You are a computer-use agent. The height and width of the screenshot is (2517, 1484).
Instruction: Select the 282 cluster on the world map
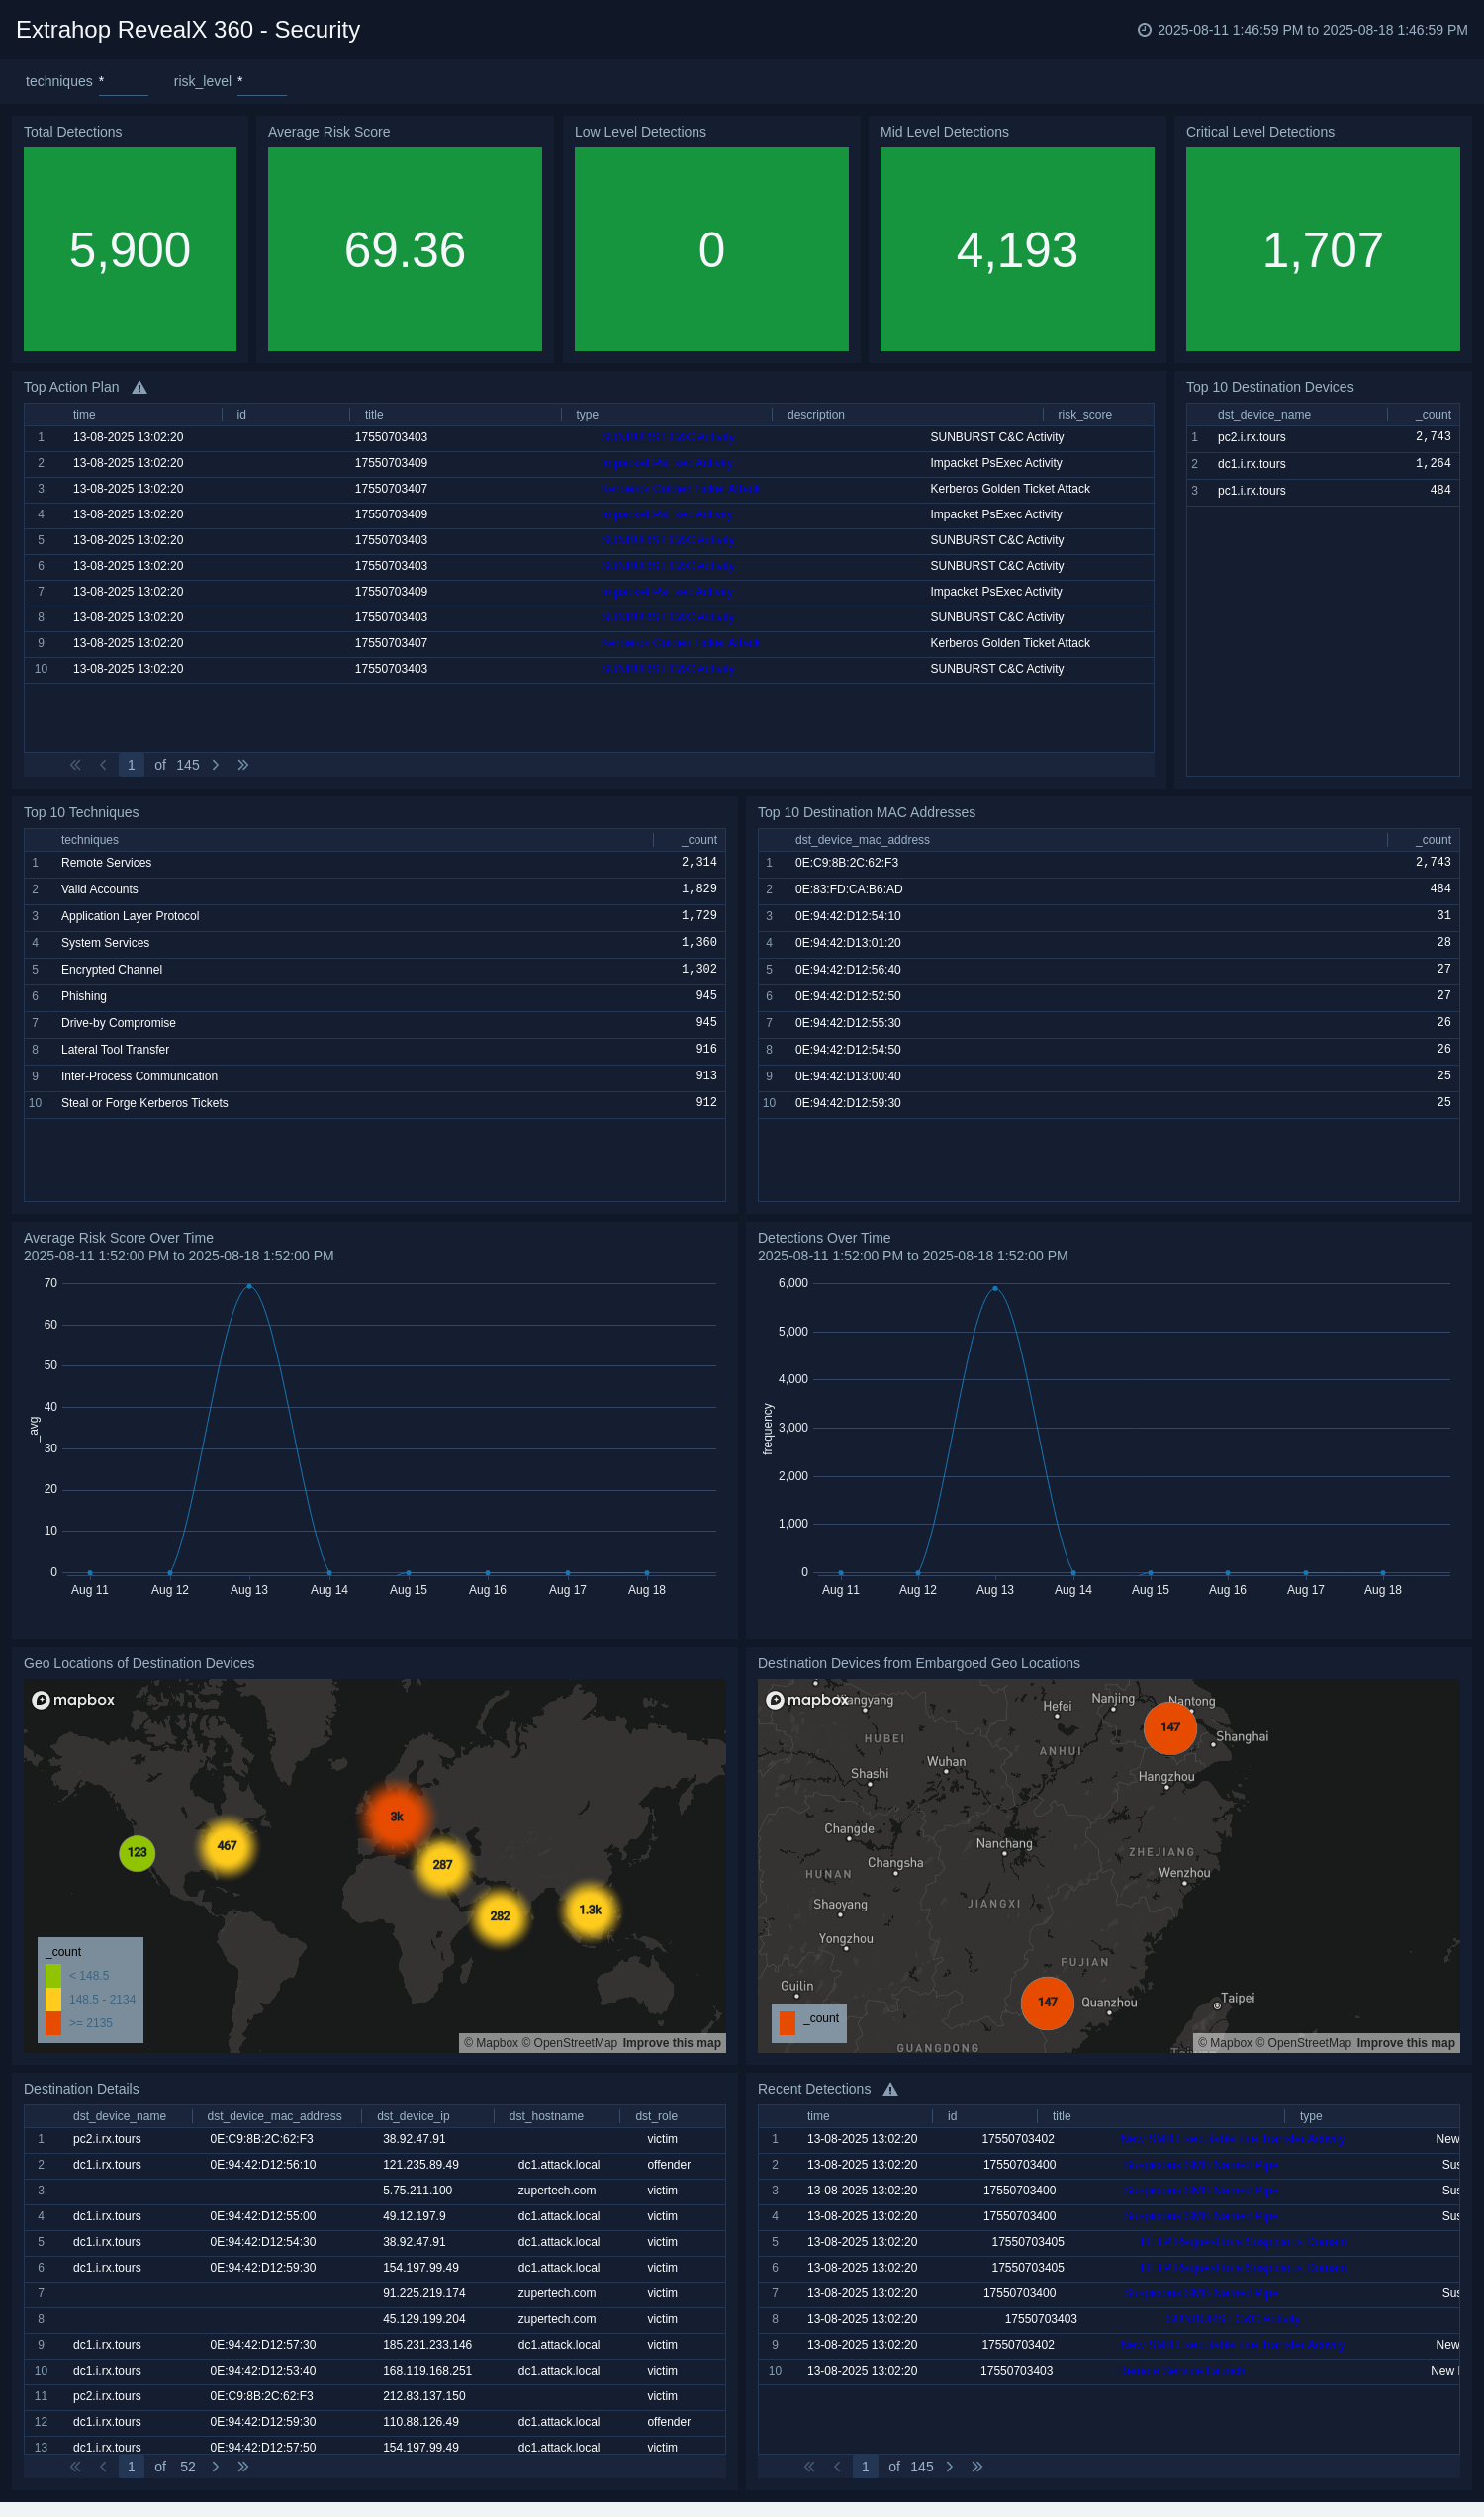coord(500,1917)
